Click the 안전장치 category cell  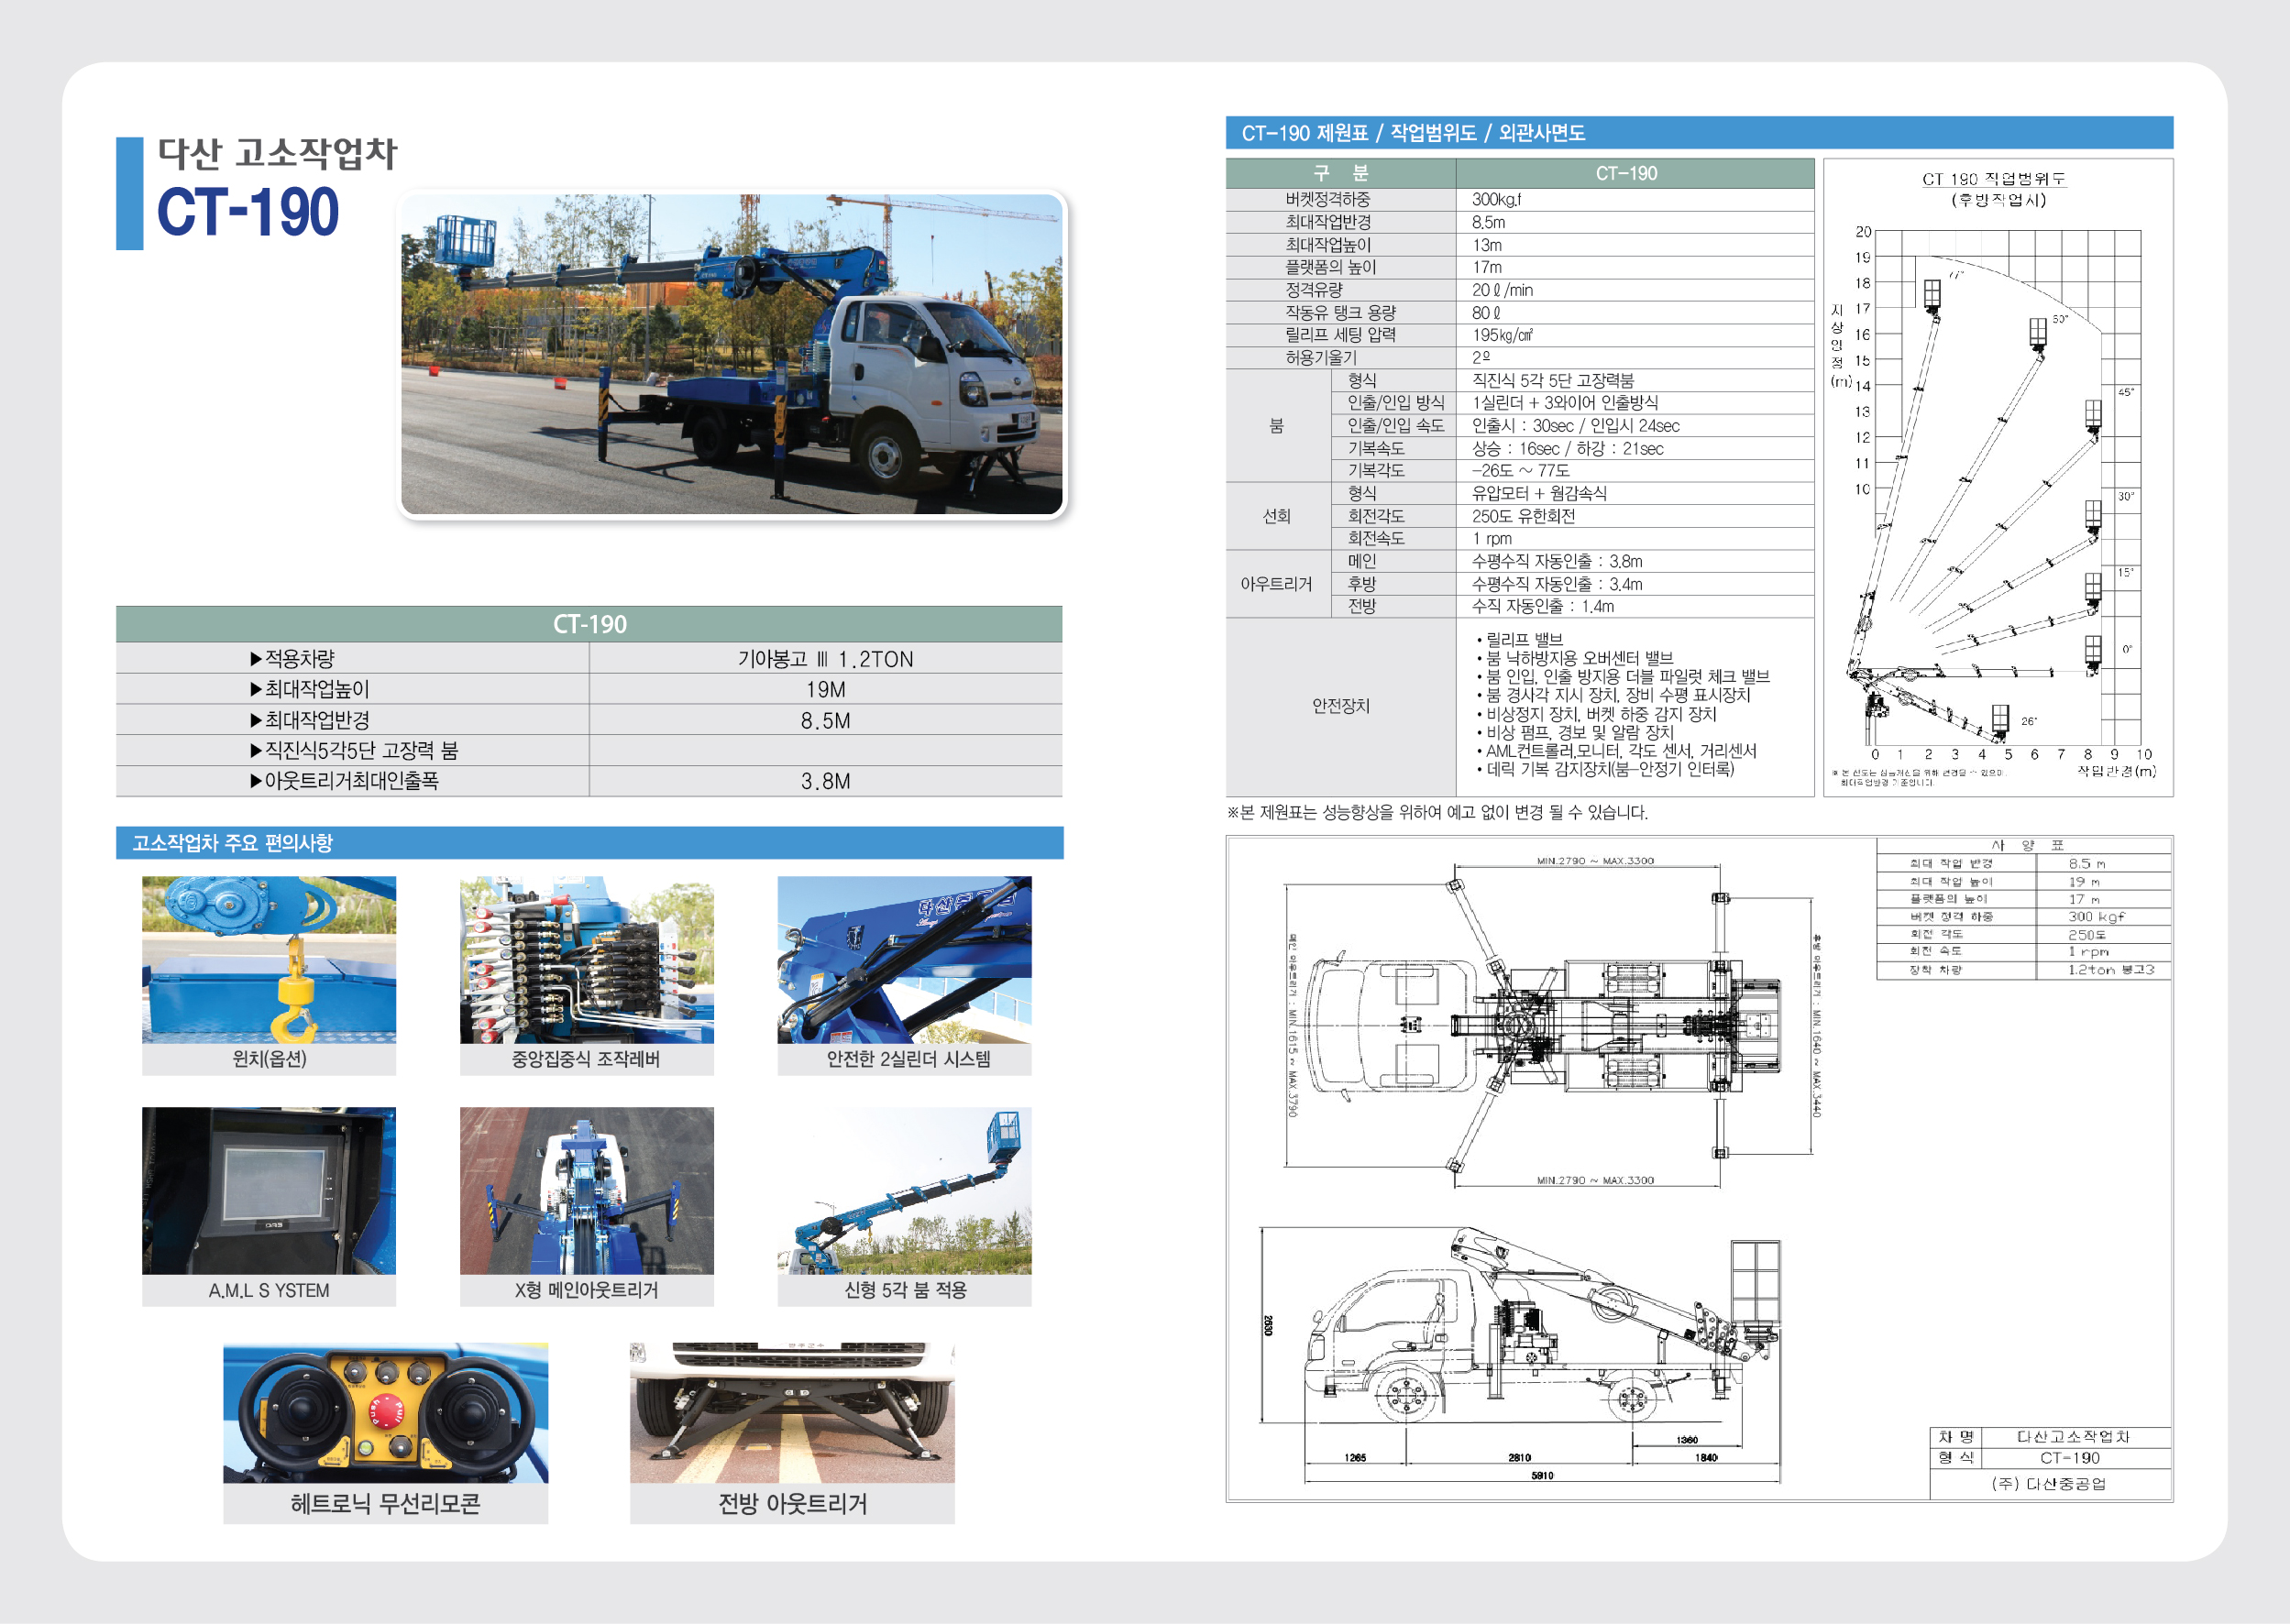coord(1340,706)
